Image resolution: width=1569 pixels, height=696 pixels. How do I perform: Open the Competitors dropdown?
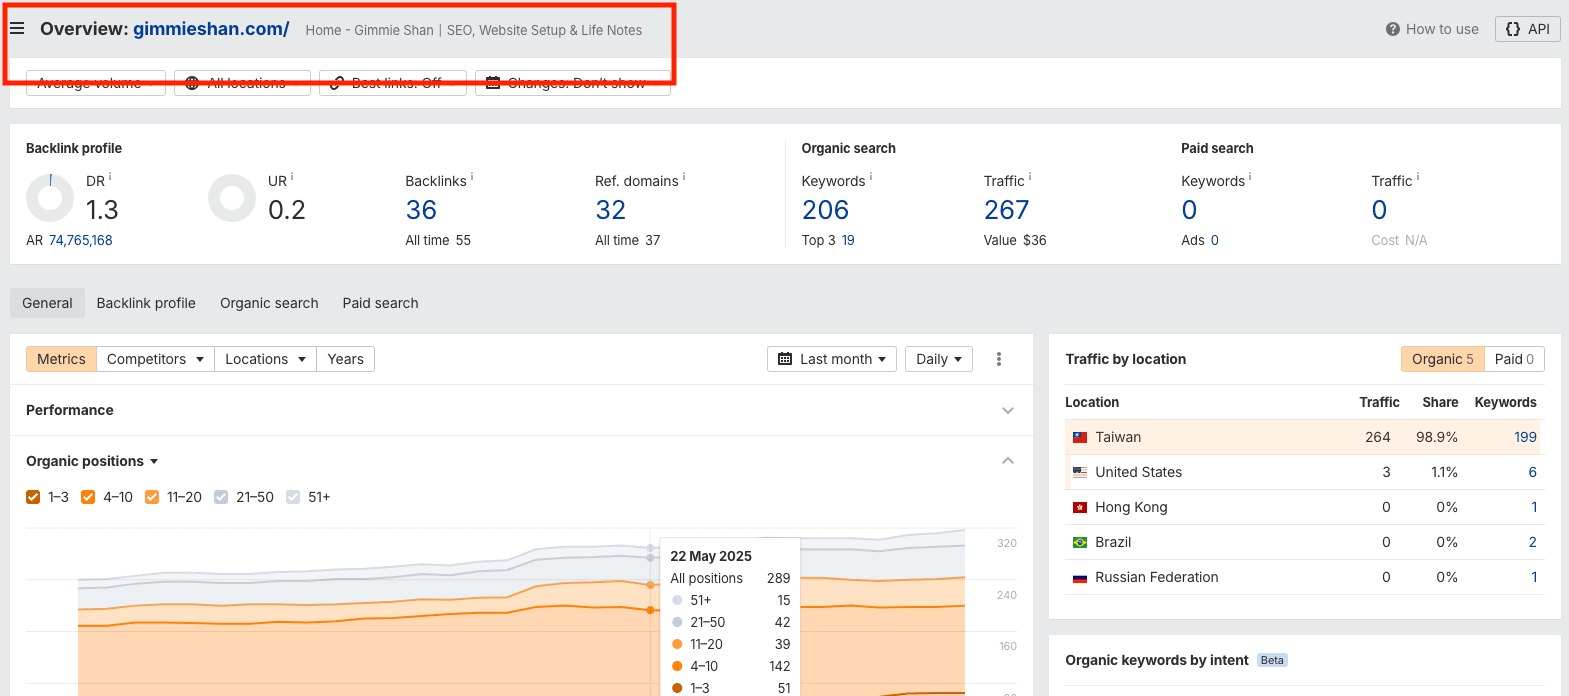[155, 359]
